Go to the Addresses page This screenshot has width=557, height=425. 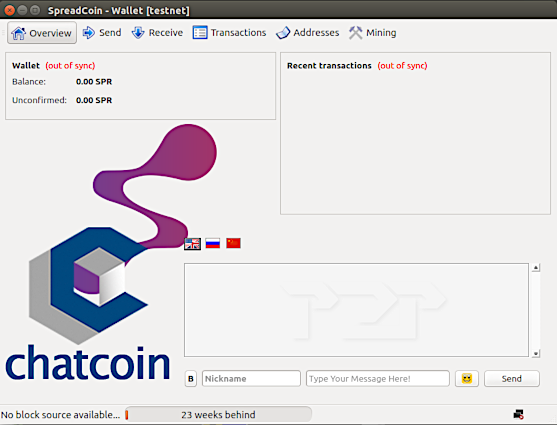coord(307,33)
